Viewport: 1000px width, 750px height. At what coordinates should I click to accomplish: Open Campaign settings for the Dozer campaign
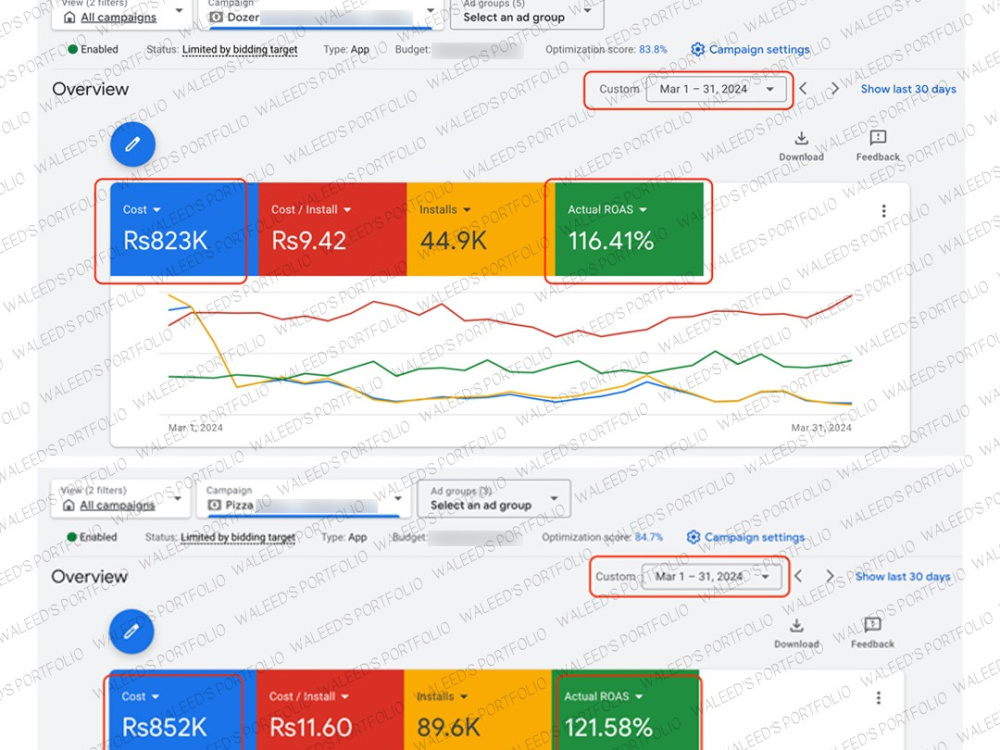pos(759,50)
